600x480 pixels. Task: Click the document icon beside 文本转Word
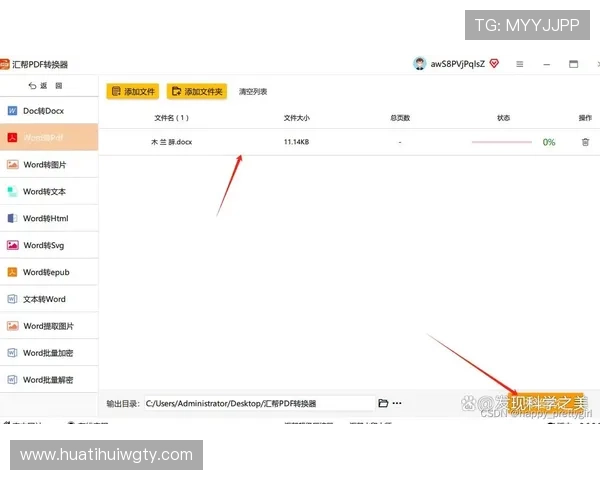click(x=12, y=299)
